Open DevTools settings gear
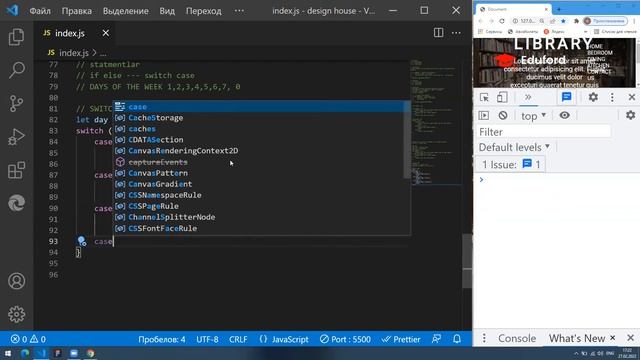Screen dimensions: 640x360 (593, 97)
